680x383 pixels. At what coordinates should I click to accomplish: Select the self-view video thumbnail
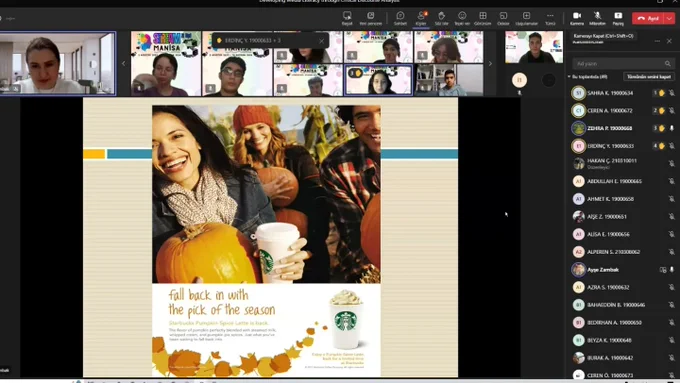(534, 47)
